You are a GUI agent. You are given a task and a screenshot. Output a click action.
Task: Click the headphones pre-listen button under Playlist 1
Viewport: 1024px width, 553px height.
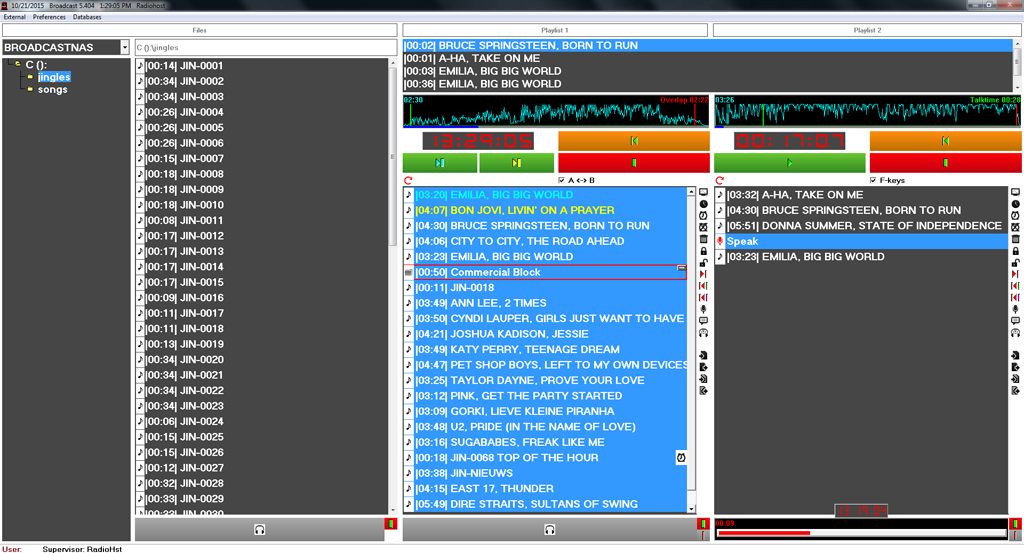click(x=549, y=529)
